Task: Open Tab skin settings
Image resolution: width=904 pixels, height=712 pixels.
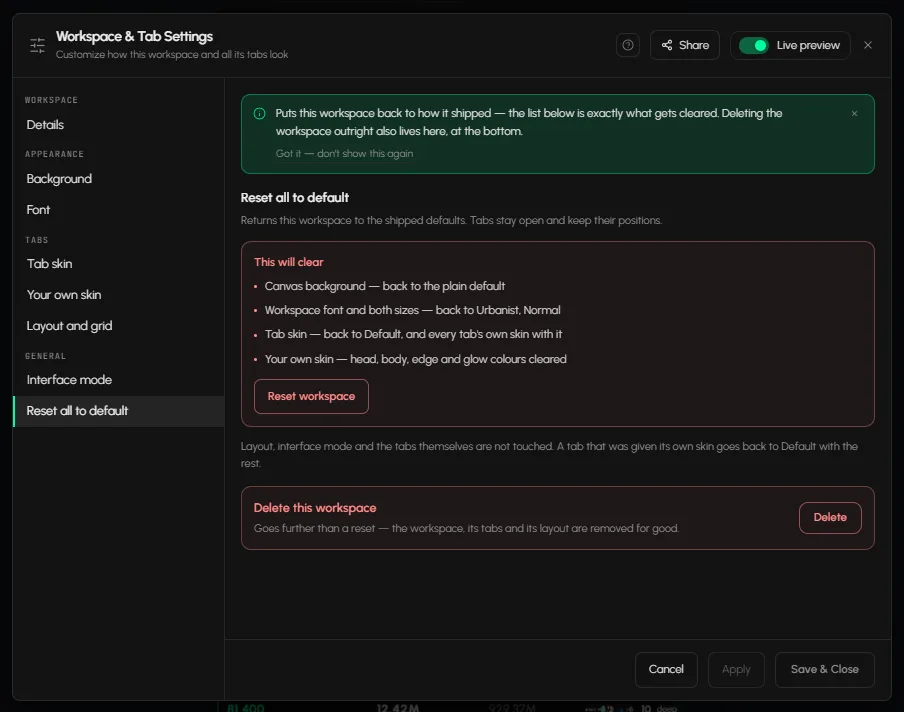Action: pyautogui.click(x=118, y=263)
